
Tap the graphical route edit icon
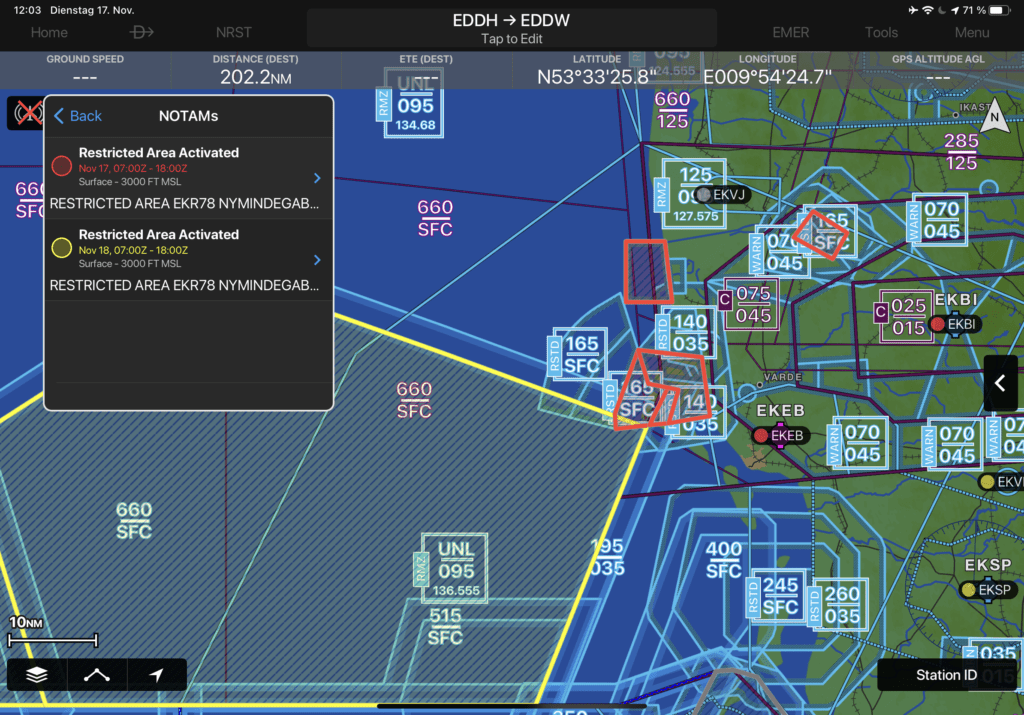97,675
